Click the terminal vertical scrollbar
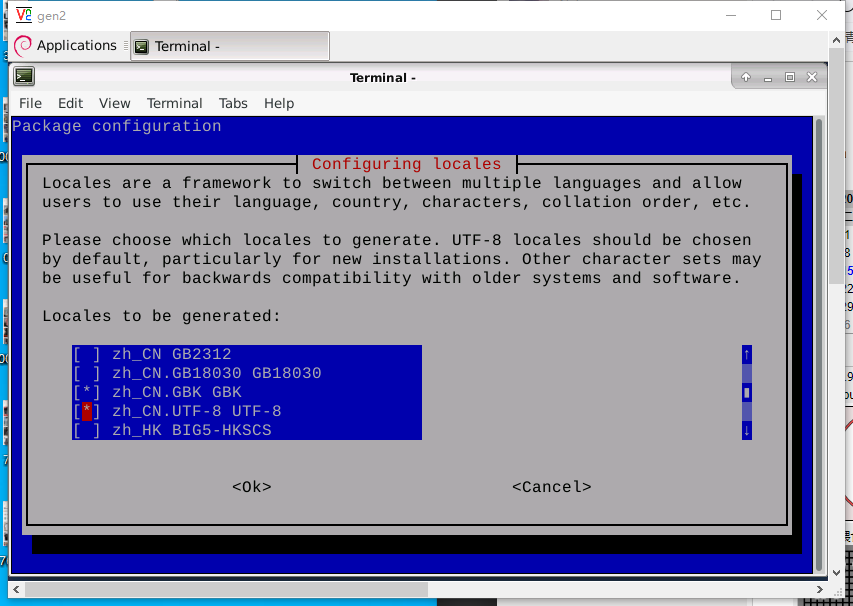Screen dimensions: 853x606 (819, 345)
